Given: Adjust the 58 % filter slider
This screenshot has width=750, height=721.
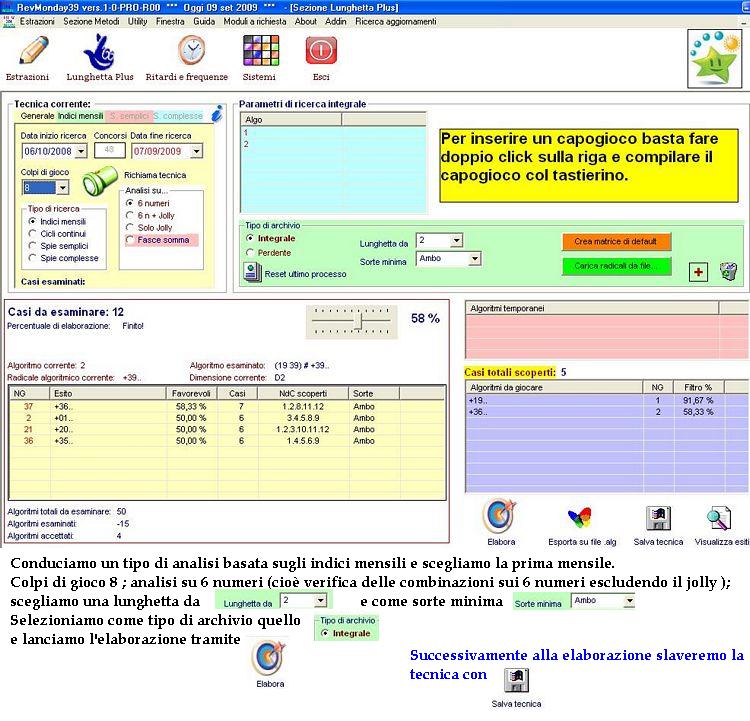Looking at the screenshot, I should pyautogui.click(x=358, y=321).
